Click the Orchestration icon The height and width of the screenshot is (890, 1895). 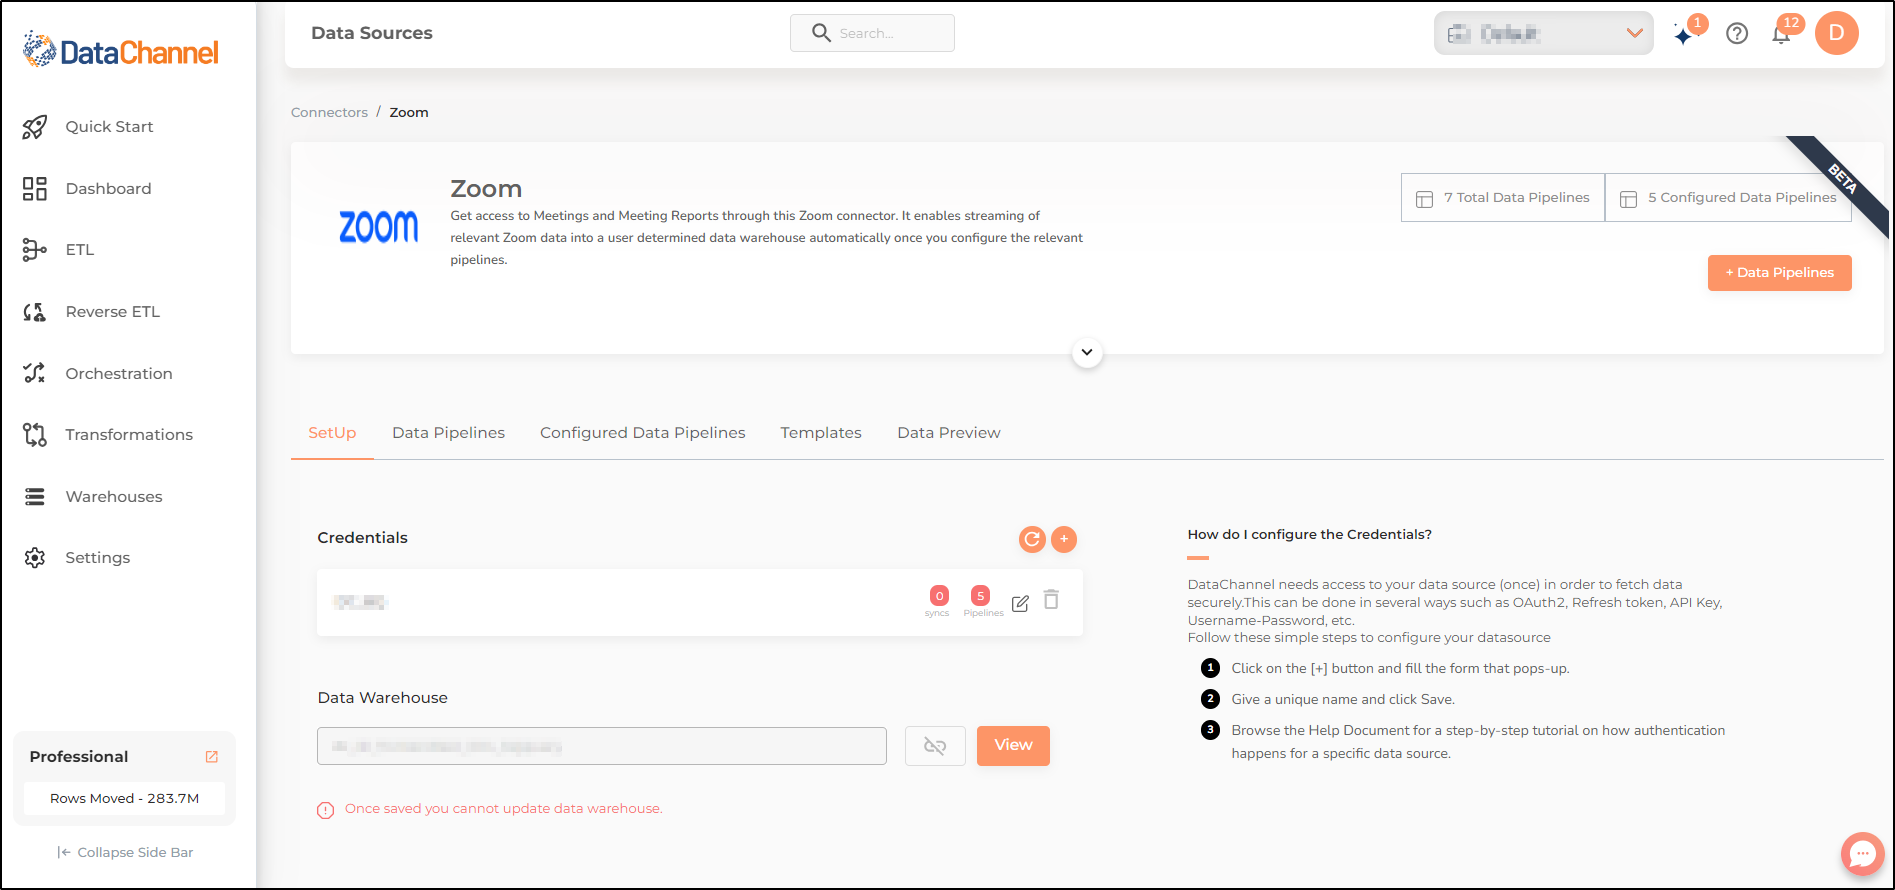pos(35,373)
